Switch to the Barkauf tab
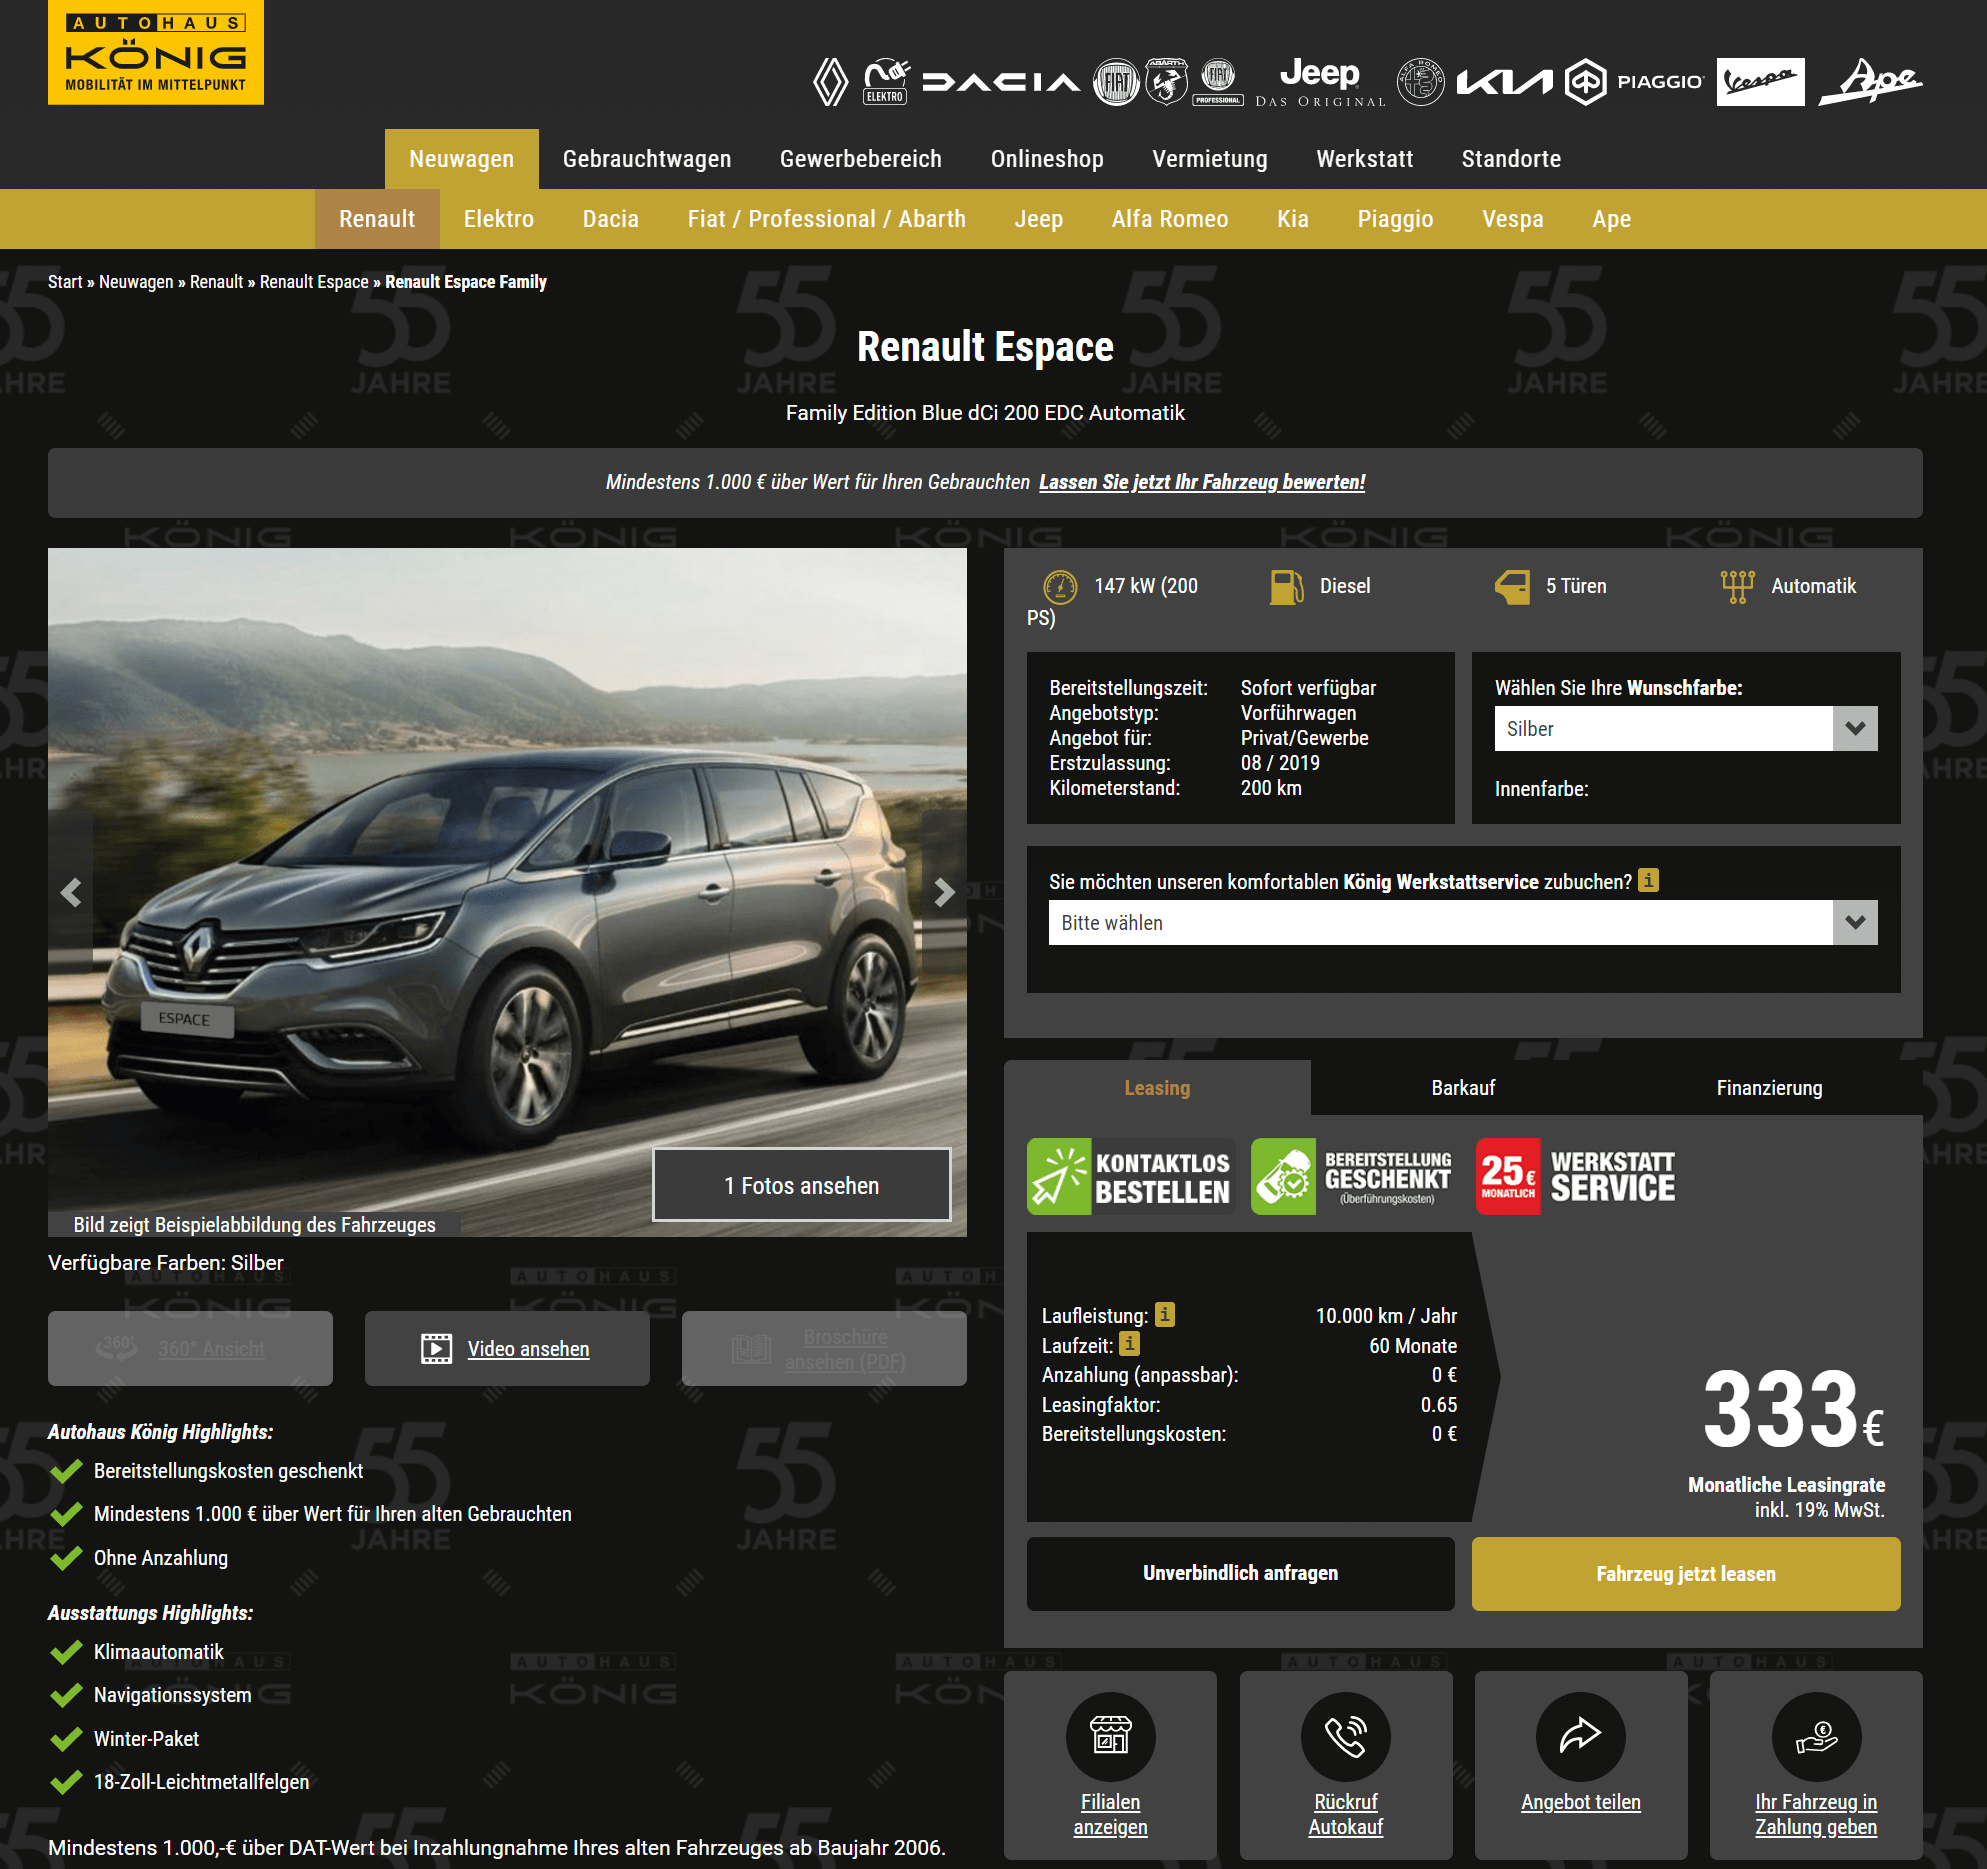The height and width of the screenshot is (1869, 1987). [1463, 1088]
